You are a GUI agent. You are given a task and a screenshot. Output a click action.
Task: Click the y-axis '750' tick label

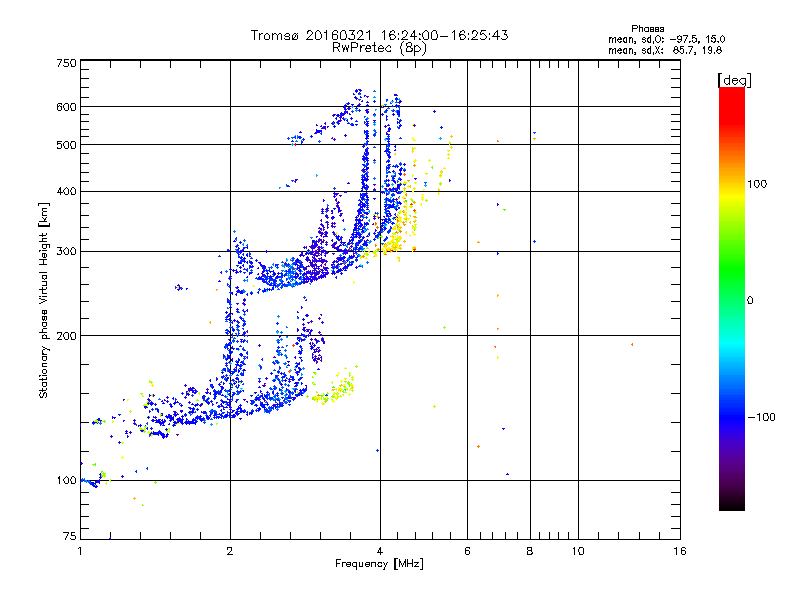(66, 63)
